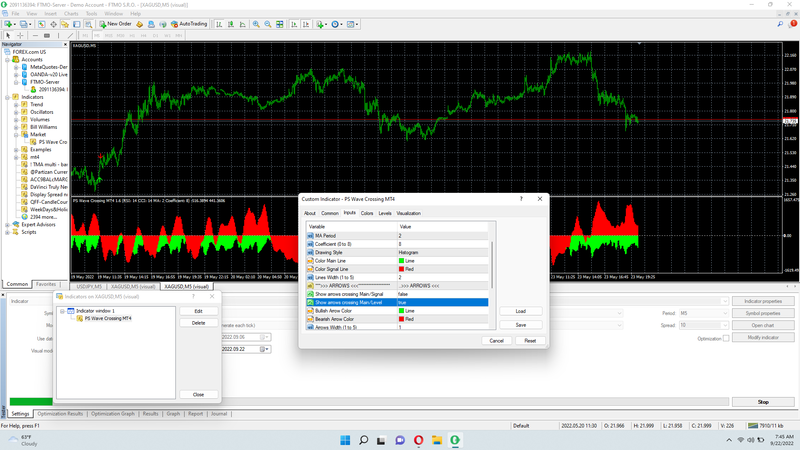Collapse the Indicator window 1 tree node
The height and width of the screenshot is (450, 800).
coord(62,311)
